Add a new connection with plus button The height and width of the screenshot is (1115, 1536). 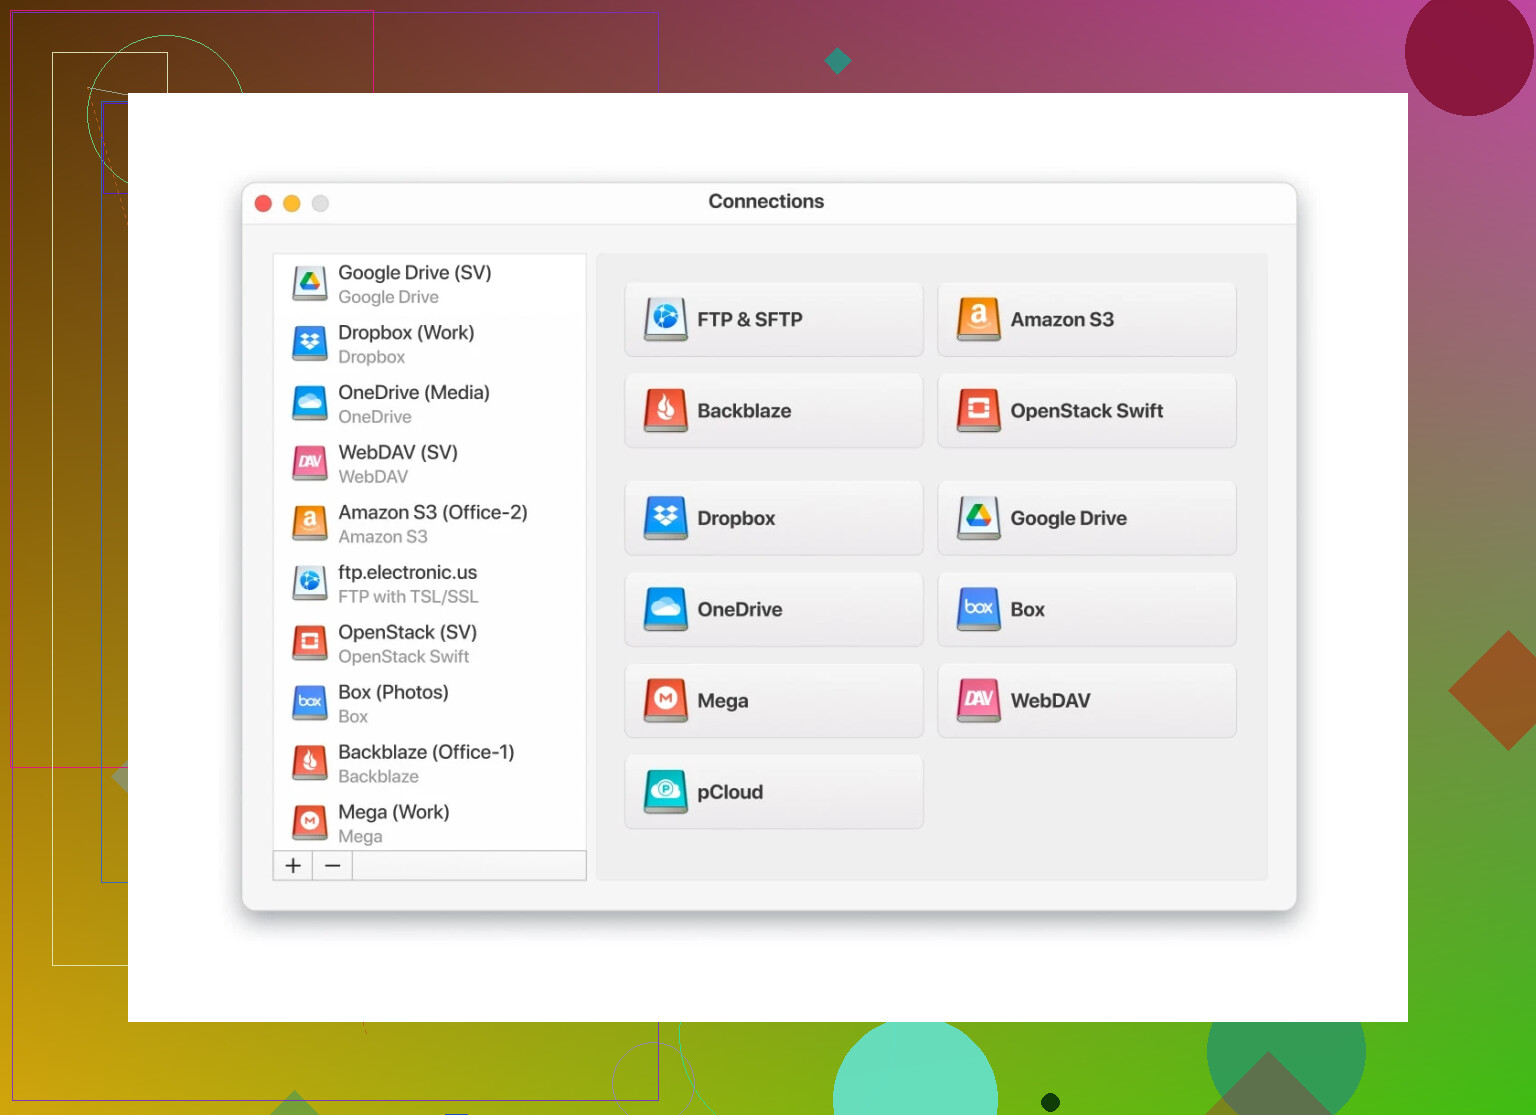pyautogui.click(x=293, y=866)
